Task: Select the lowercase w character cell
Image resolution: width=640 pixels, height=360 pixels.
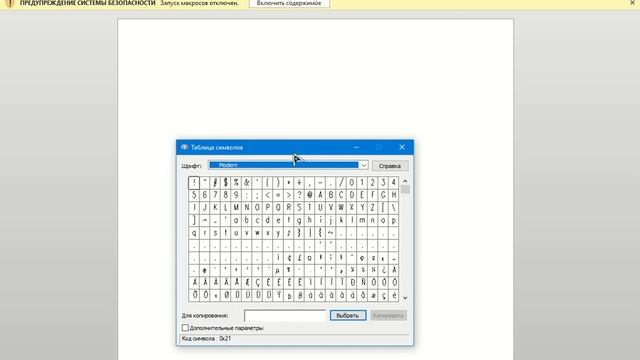Action: coord(257,233)
